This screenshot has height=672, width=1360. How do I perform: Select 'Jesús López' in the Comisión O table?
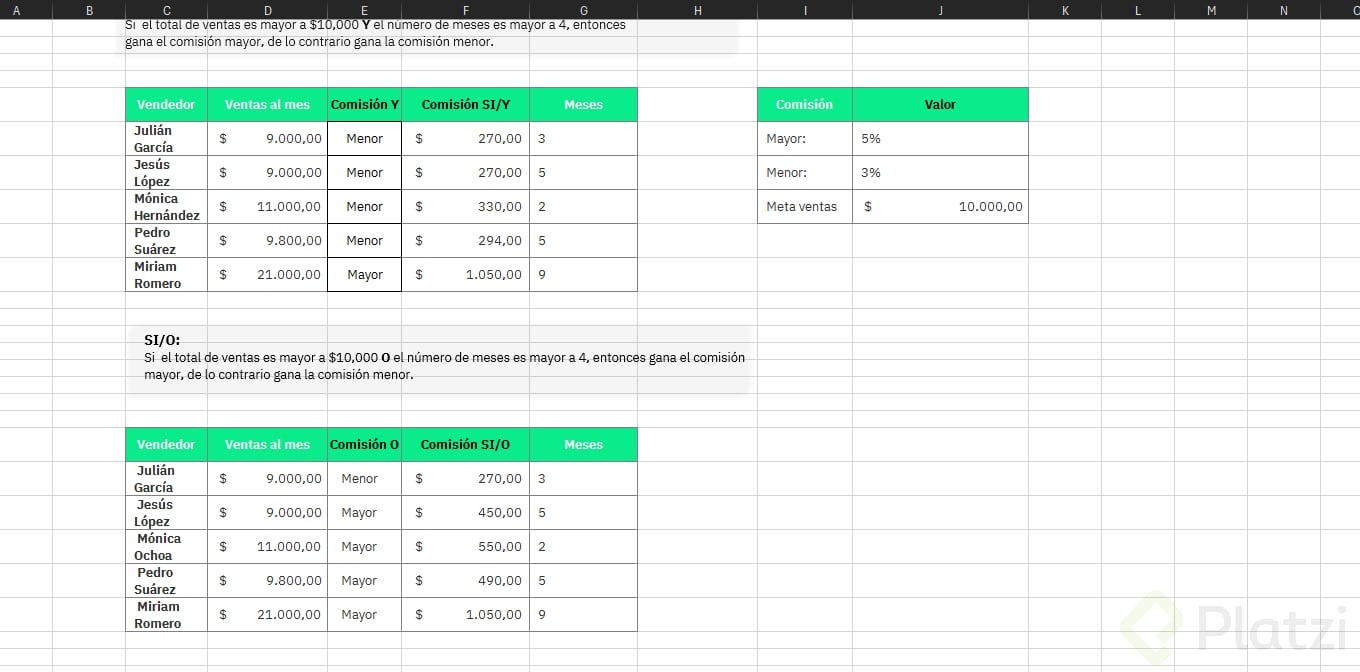[x=166, y=513]
